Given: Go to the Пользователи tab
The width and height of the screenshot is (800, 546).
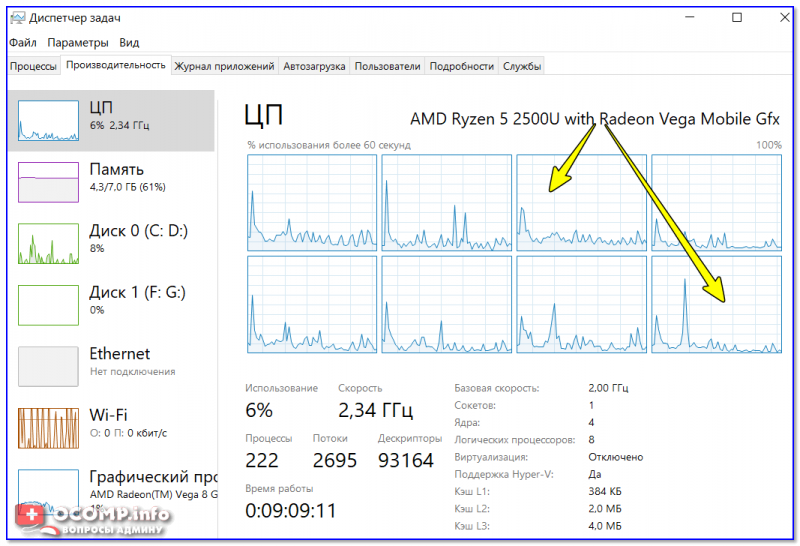Looking at the screenshot, I should (x=387, y=66).
